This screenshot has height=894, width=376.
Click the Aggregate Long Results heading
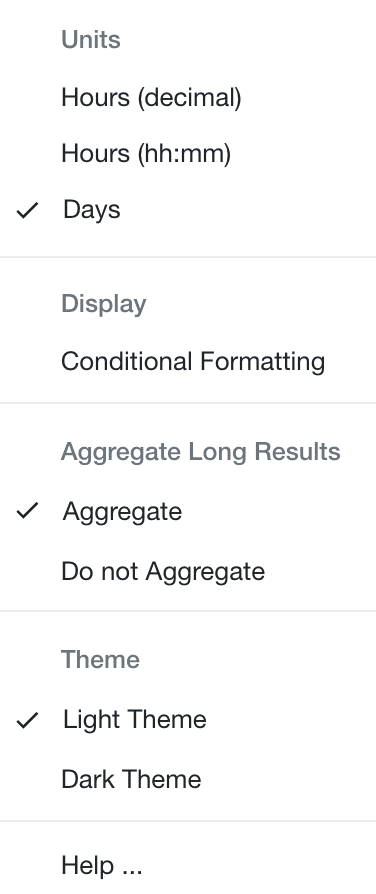(201, 452)
